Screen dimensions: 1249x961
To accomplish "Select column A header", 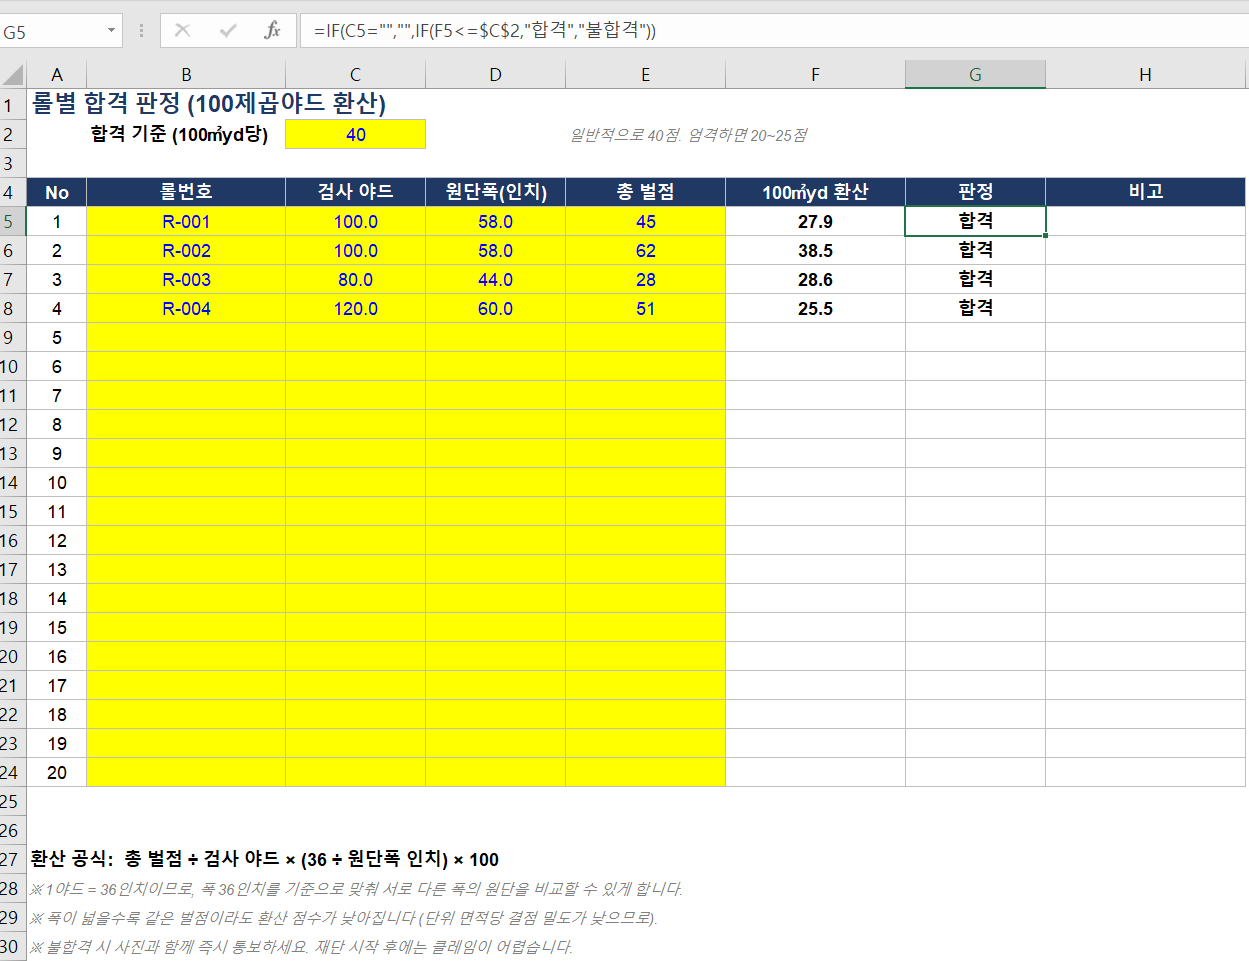I will (57, 74).
